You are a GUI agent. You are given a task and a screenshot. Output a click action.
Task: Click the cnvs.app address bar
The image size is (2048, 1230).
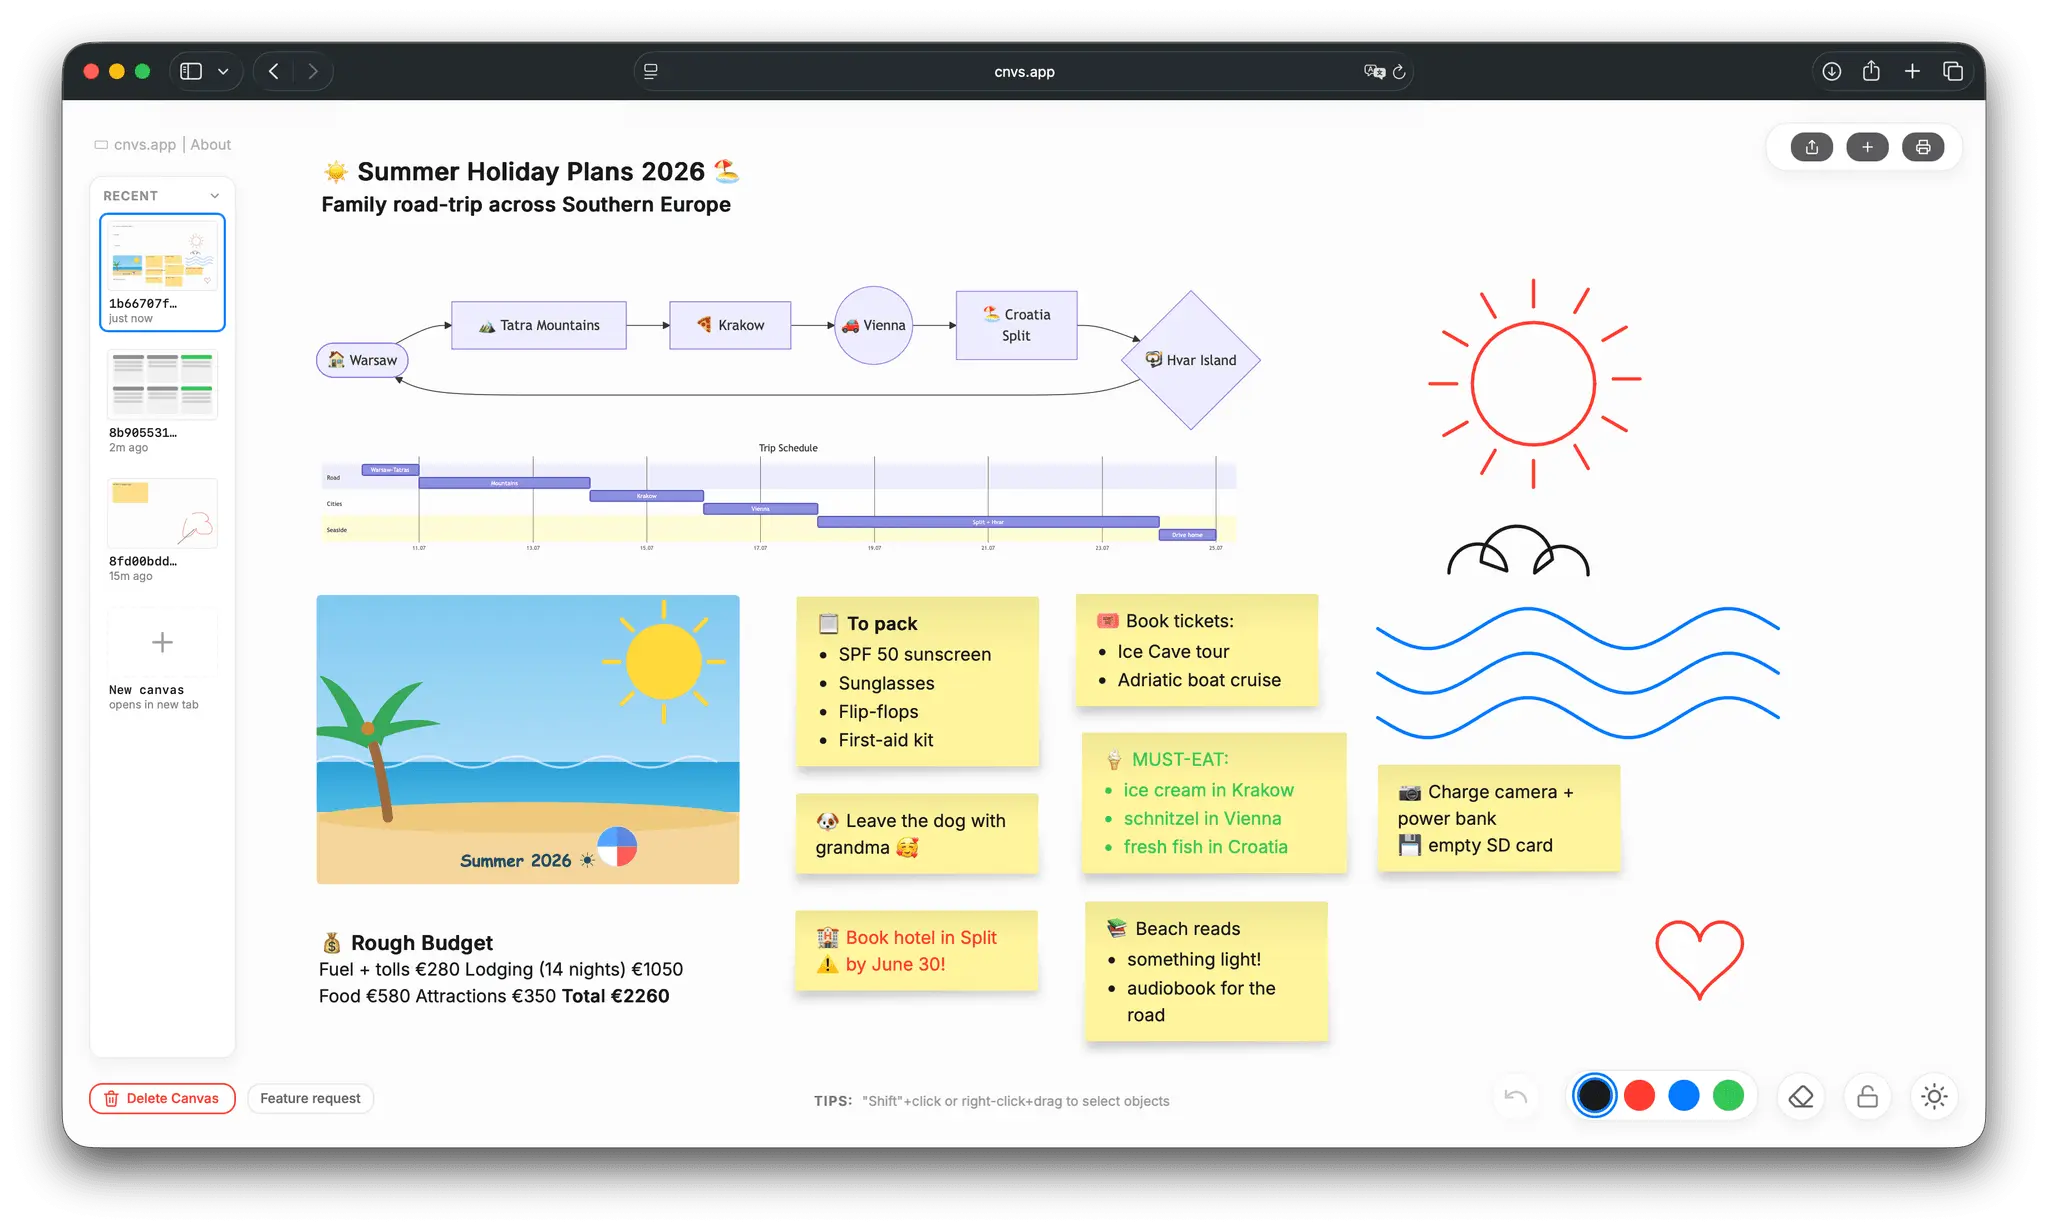1024,71
